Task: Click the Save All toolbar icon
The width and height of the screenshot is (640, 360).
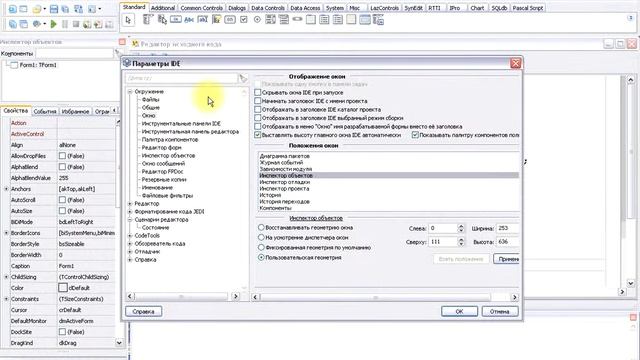Action: [65, 9]
